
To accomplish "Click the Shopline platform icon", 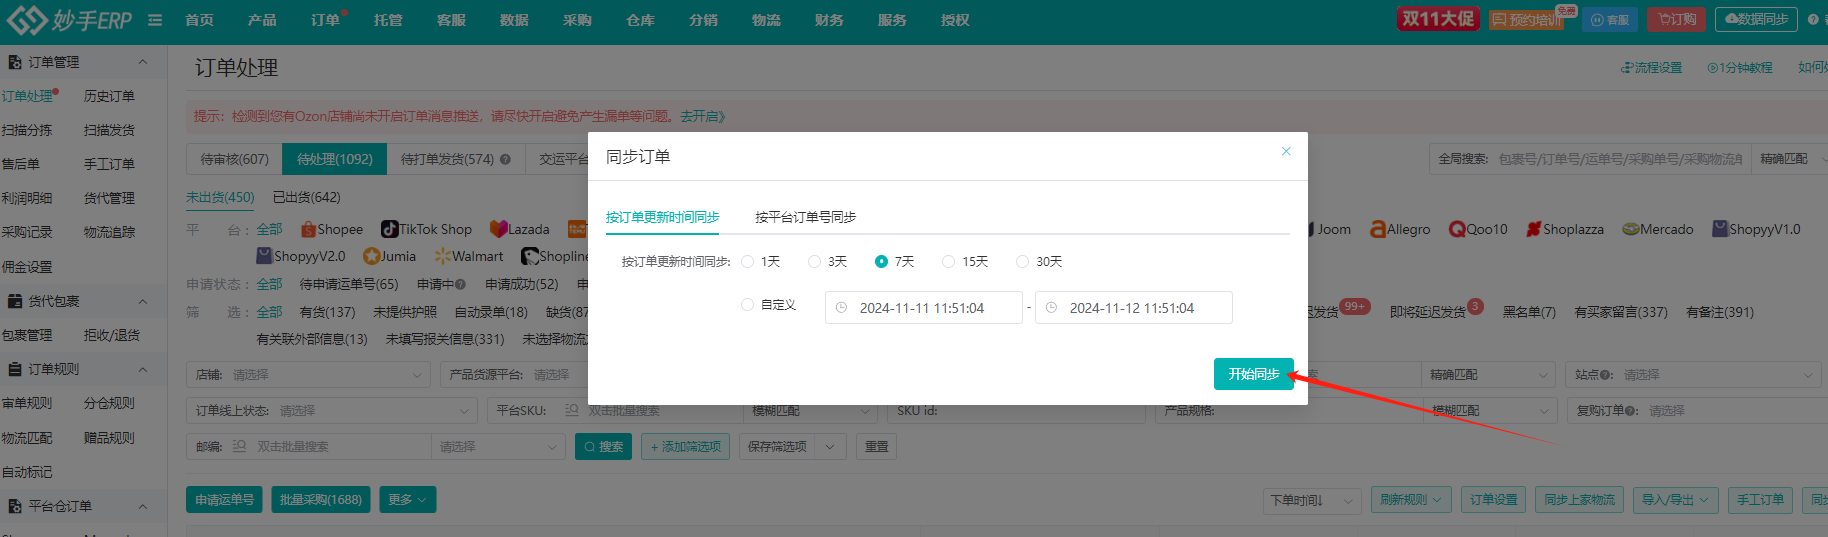I will pos(530,256).
